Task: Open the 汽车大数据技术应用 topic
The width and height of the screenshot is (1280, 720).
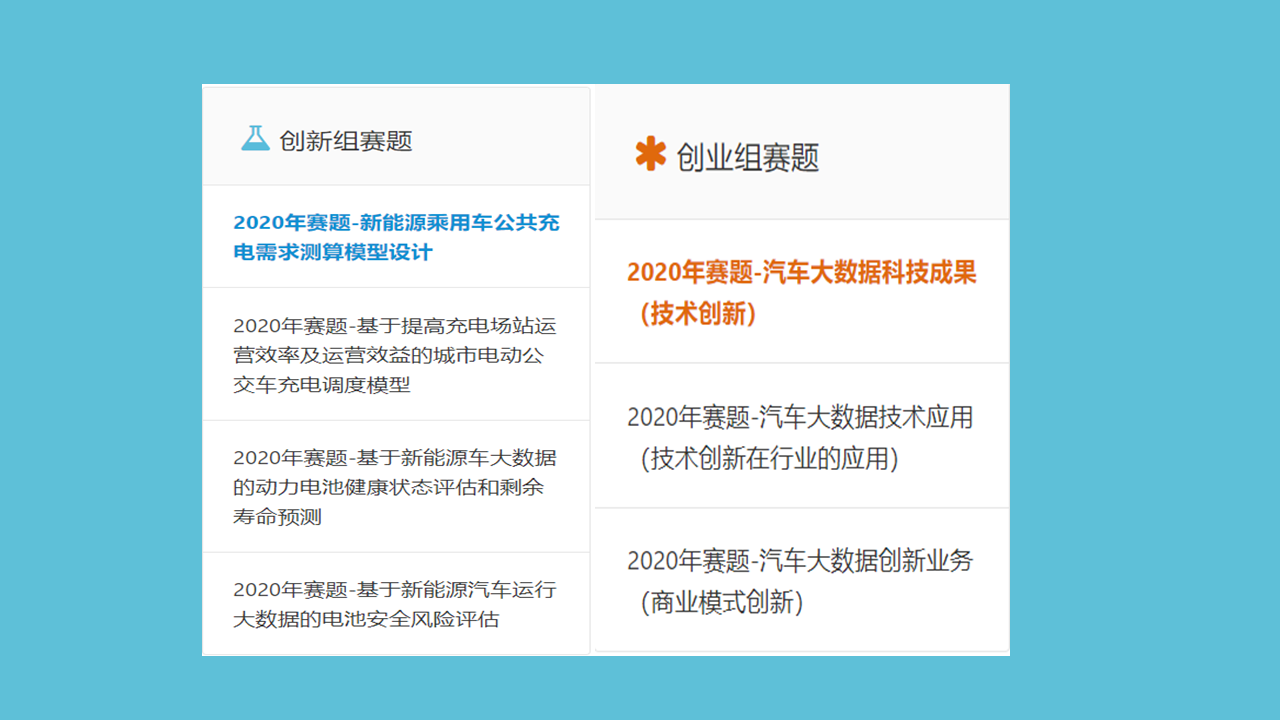Action: (x=800, y=417)
